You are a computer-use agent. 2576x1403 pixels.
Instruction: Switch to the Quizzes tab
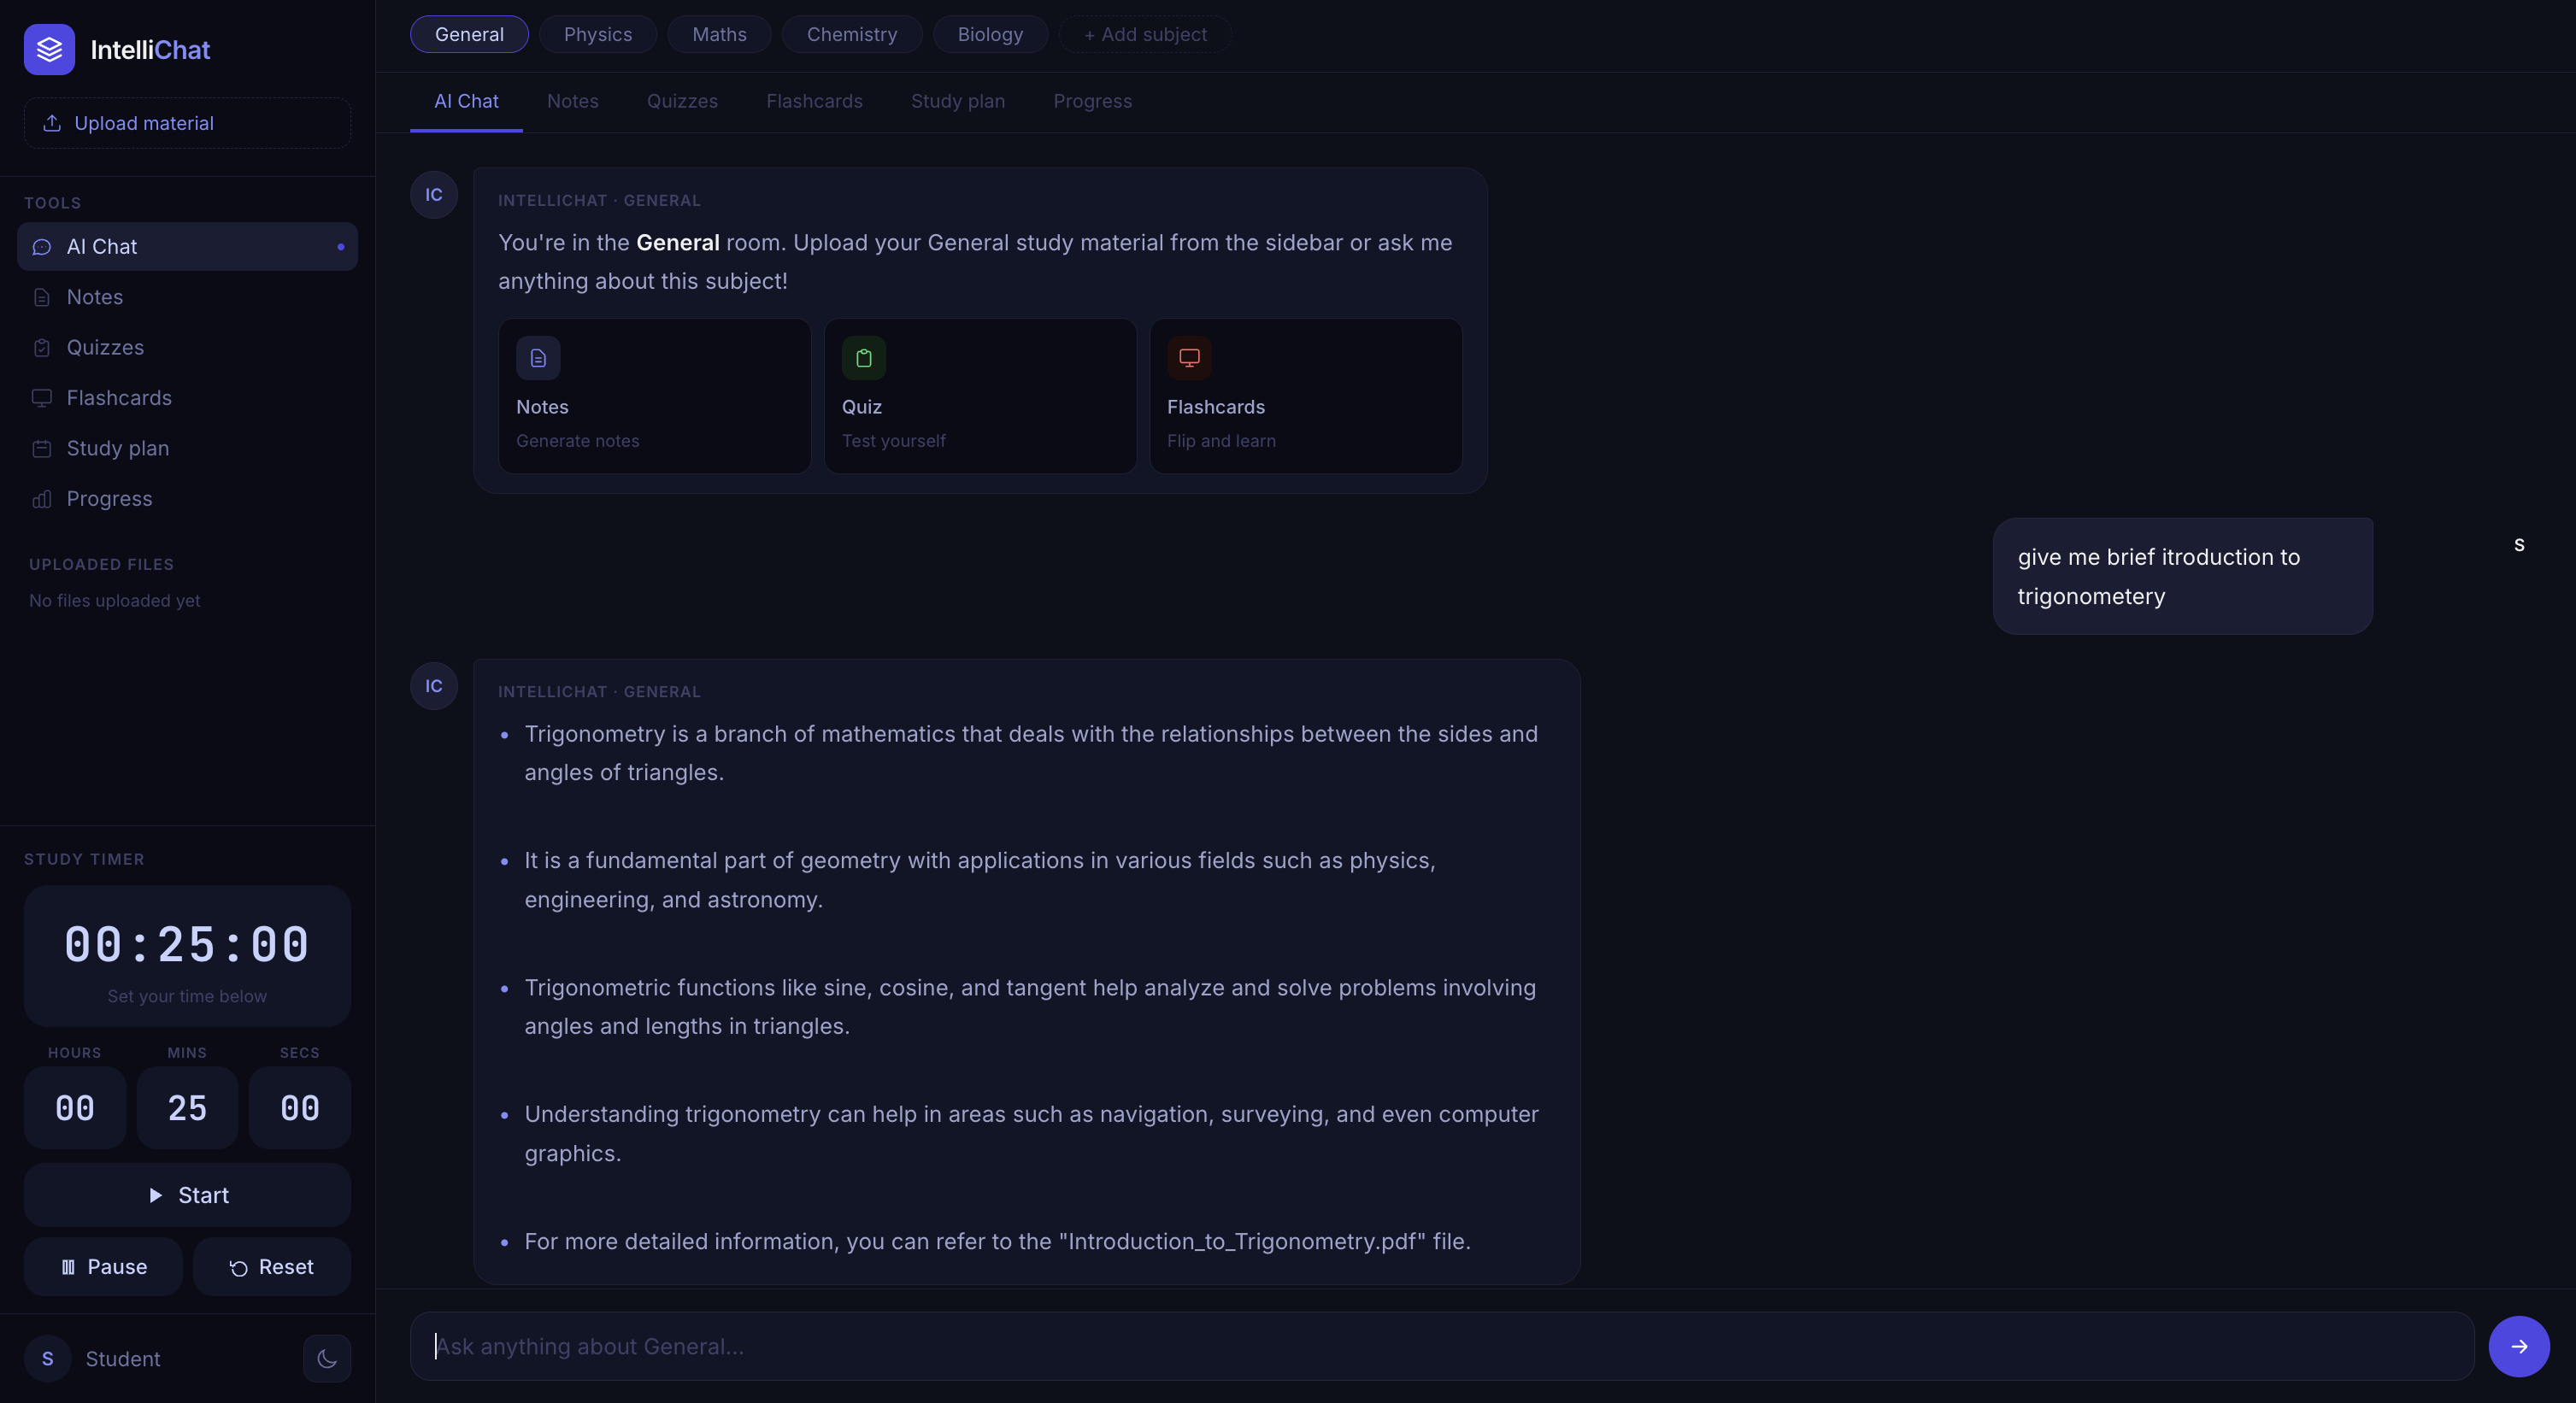coord(682,101)
